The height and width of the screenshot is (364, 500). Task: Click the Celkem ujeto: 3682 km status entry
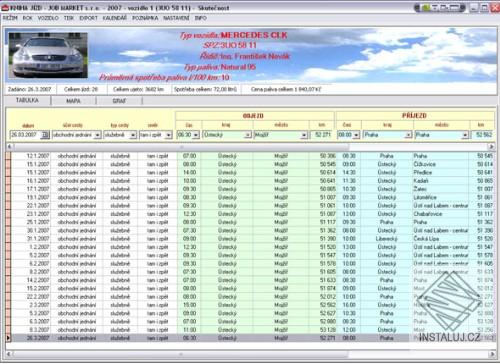[x=138, y=89]
